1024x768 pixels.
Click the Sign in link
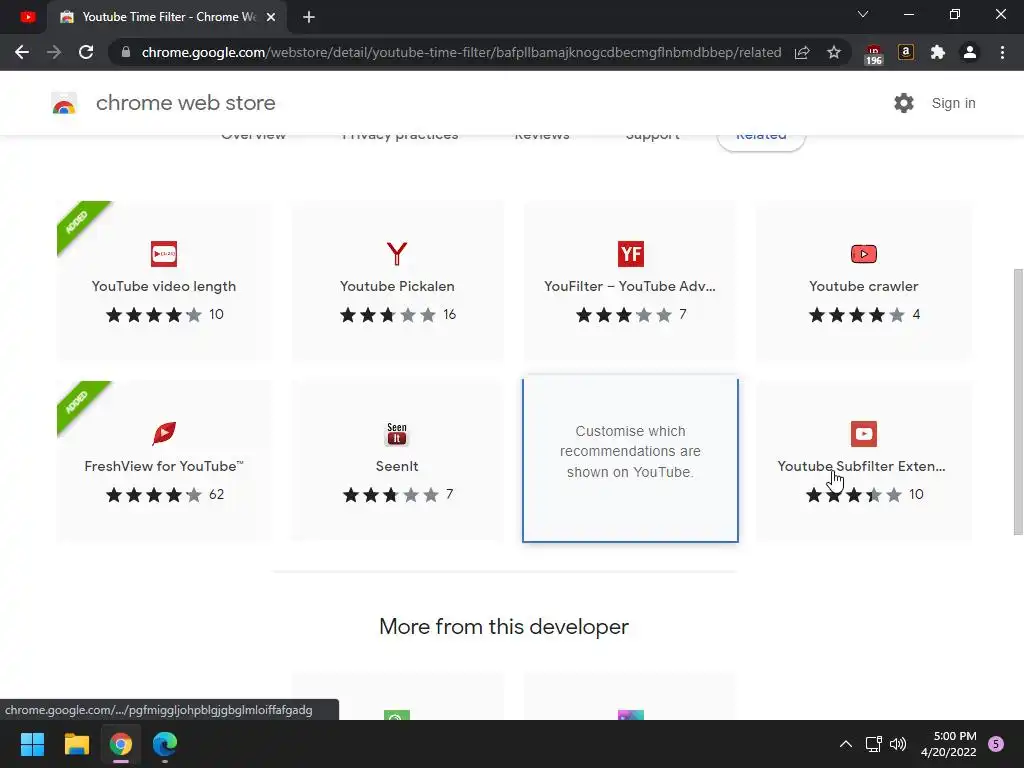pos(953,103)
